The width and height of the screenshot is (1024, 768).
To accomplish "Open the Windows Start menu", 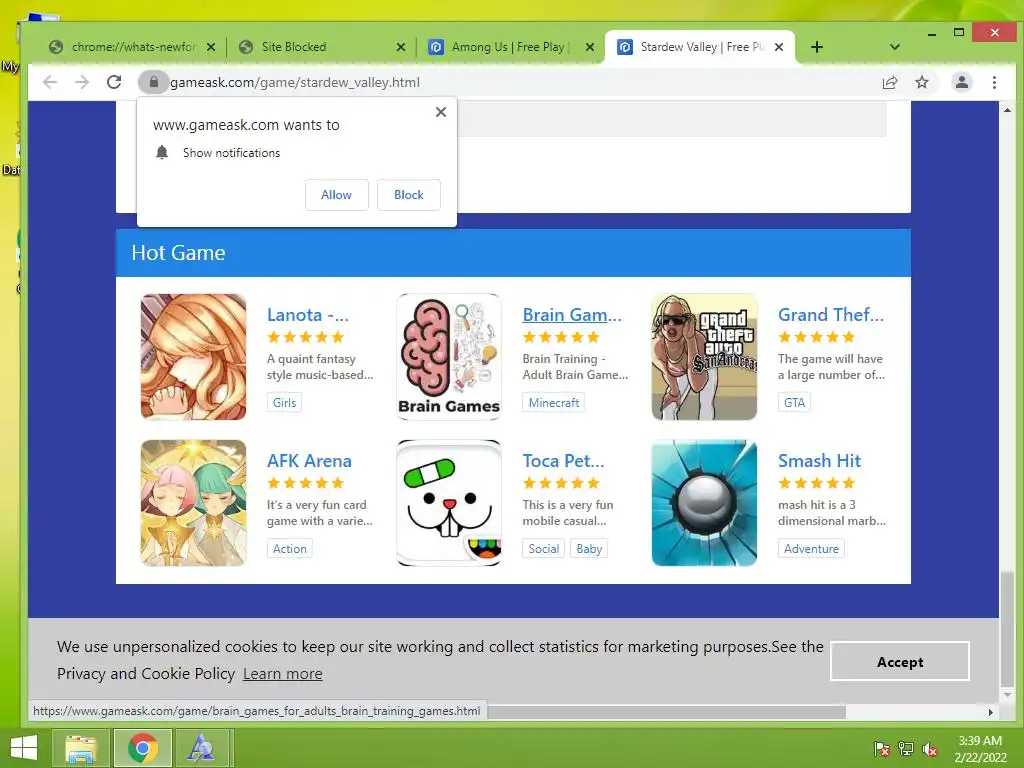I will click(x=24, y=748).
